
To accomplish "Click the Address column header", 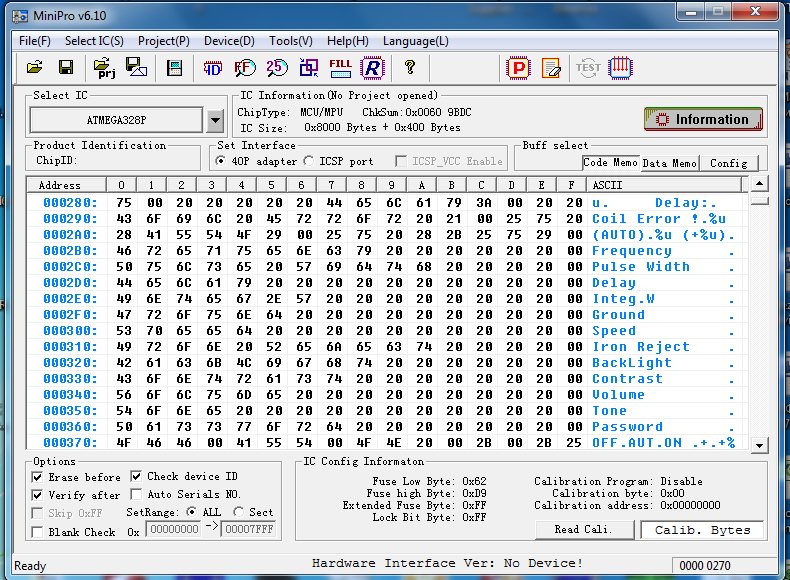I will pyautogui.click(x=67, y=185).
